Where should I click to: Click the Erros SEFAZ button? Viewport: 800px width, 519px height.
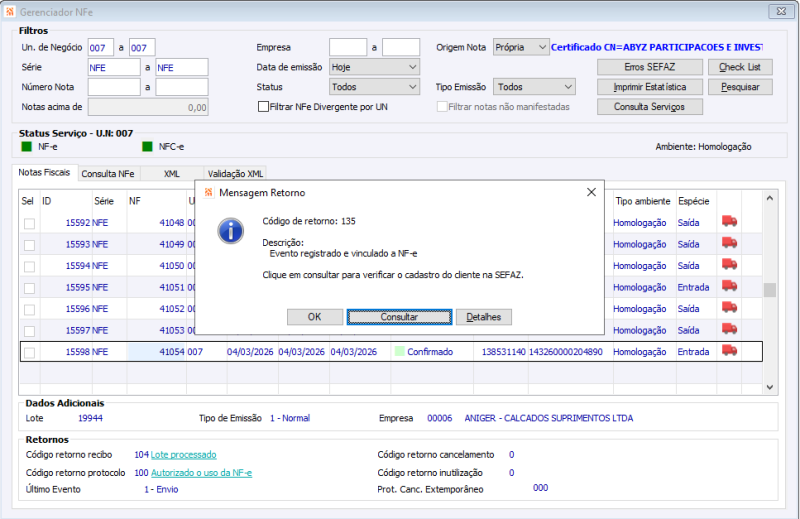click(x=649, y=67)
